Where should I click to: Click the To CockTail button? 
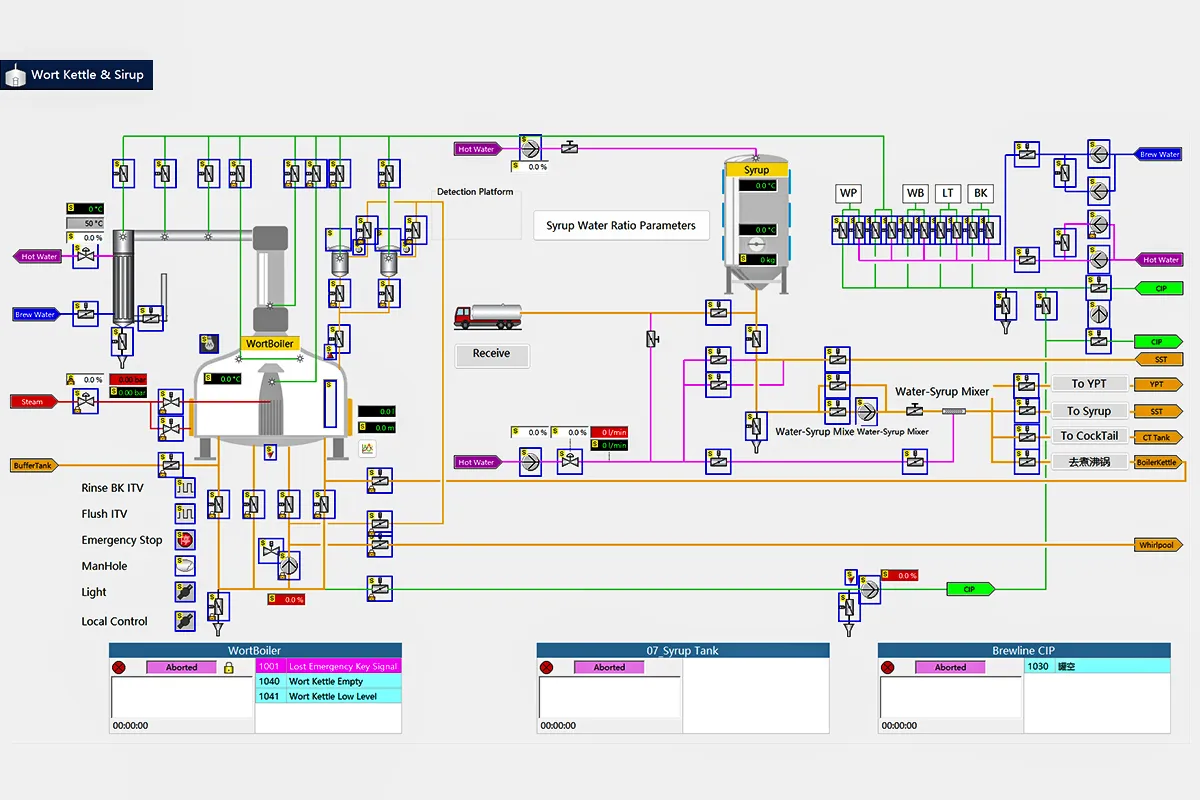pos(1089,436)
